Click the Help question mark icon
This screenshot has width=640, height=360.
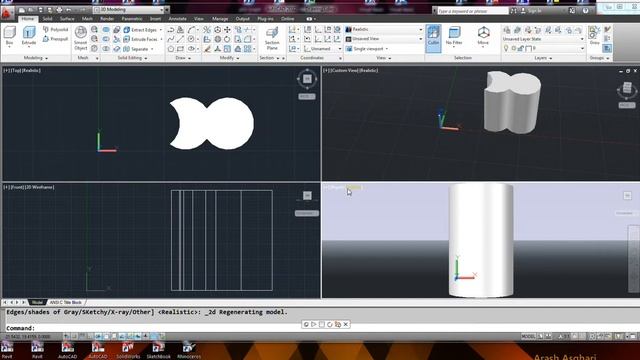pyautogui.click(x=586, y=11)
